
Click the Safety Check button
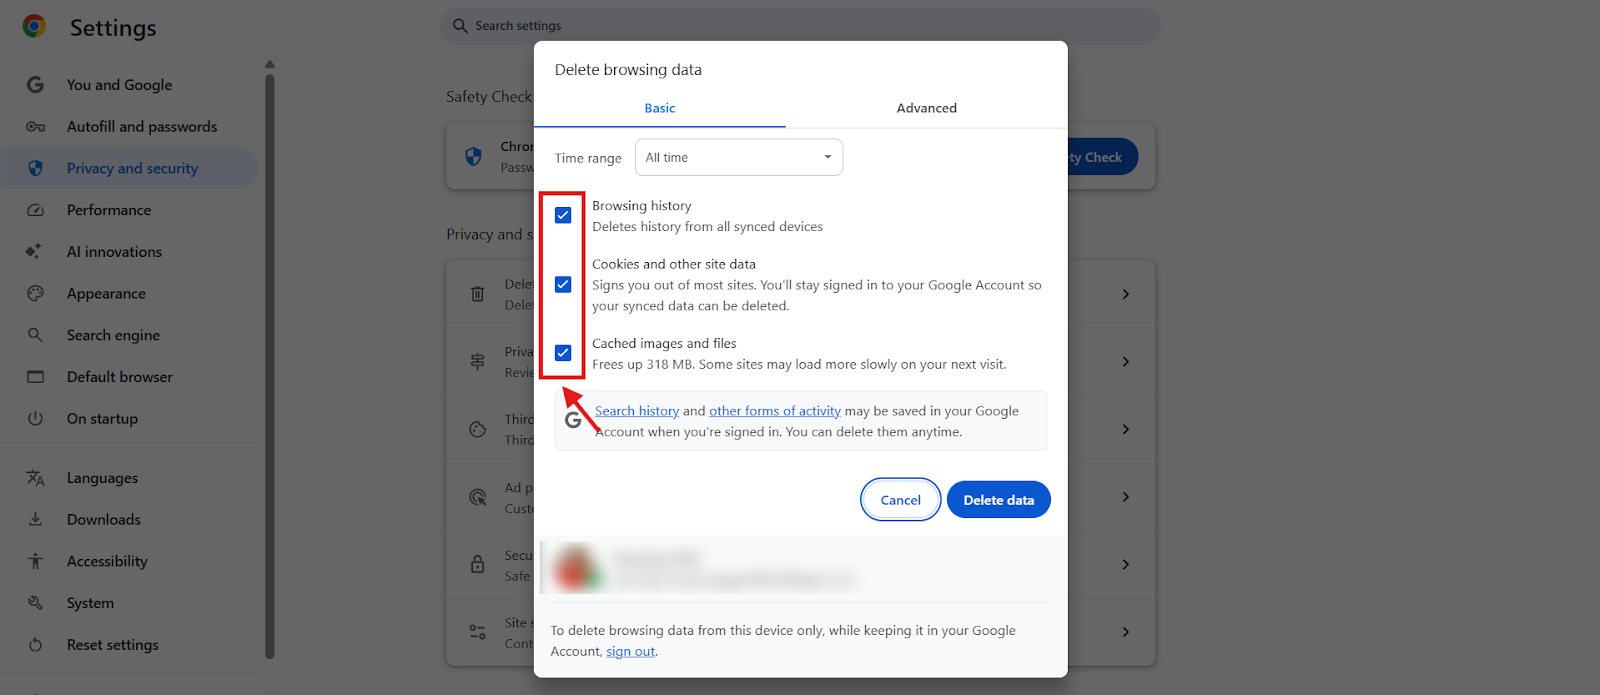point(1102,157)
